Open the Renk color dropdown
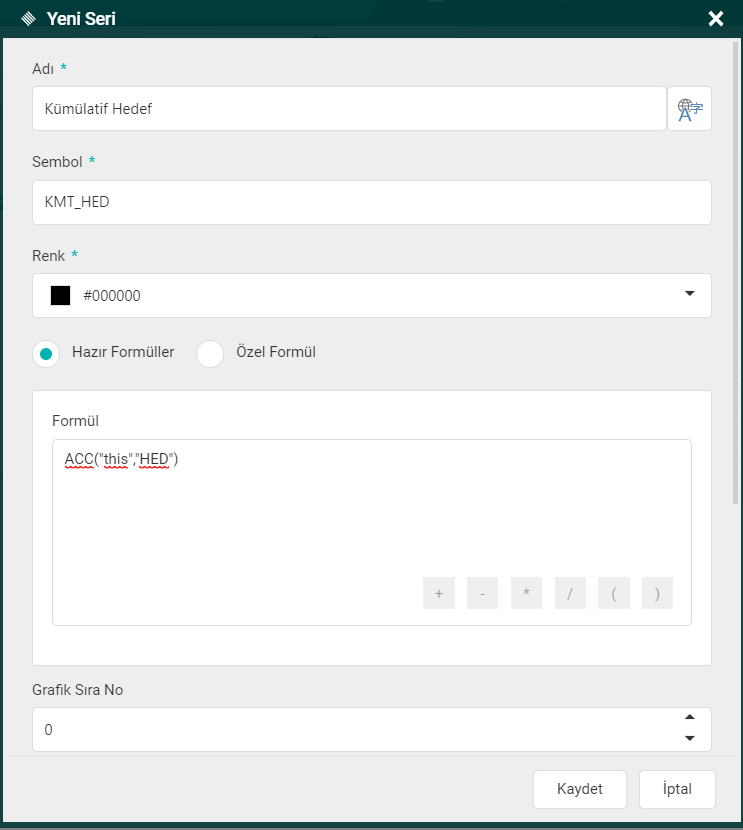 click(x=689, y=294)
